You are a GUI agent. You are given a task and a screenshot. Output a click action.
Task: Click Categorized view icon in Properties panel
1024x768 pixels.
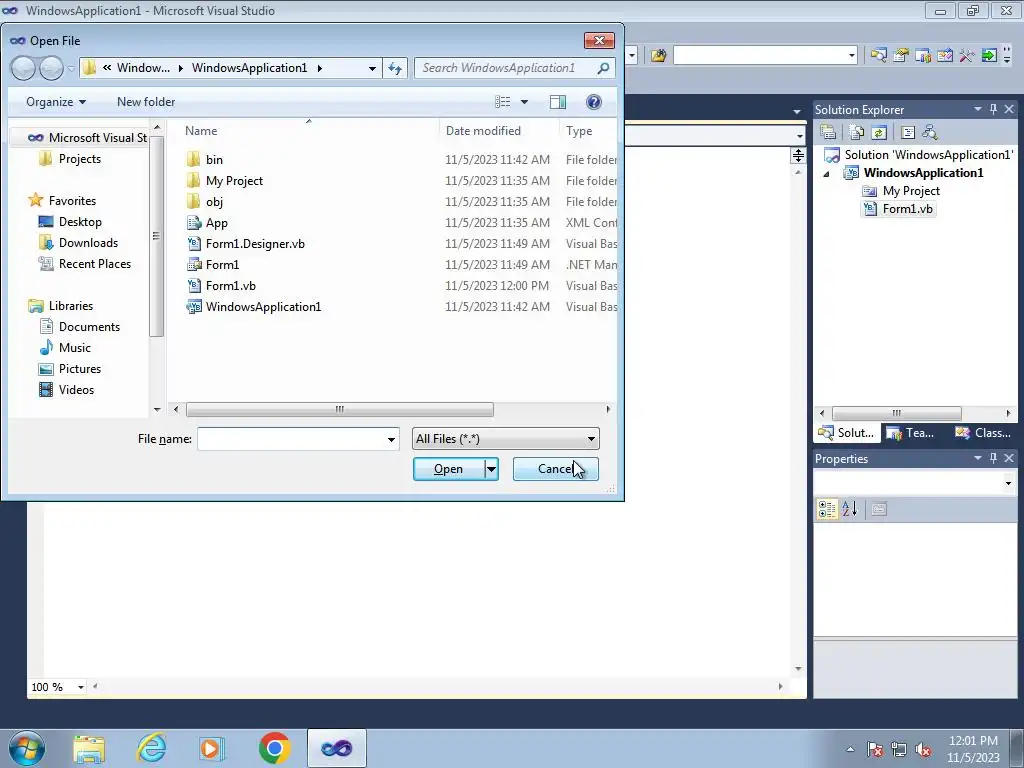point(827,509)
